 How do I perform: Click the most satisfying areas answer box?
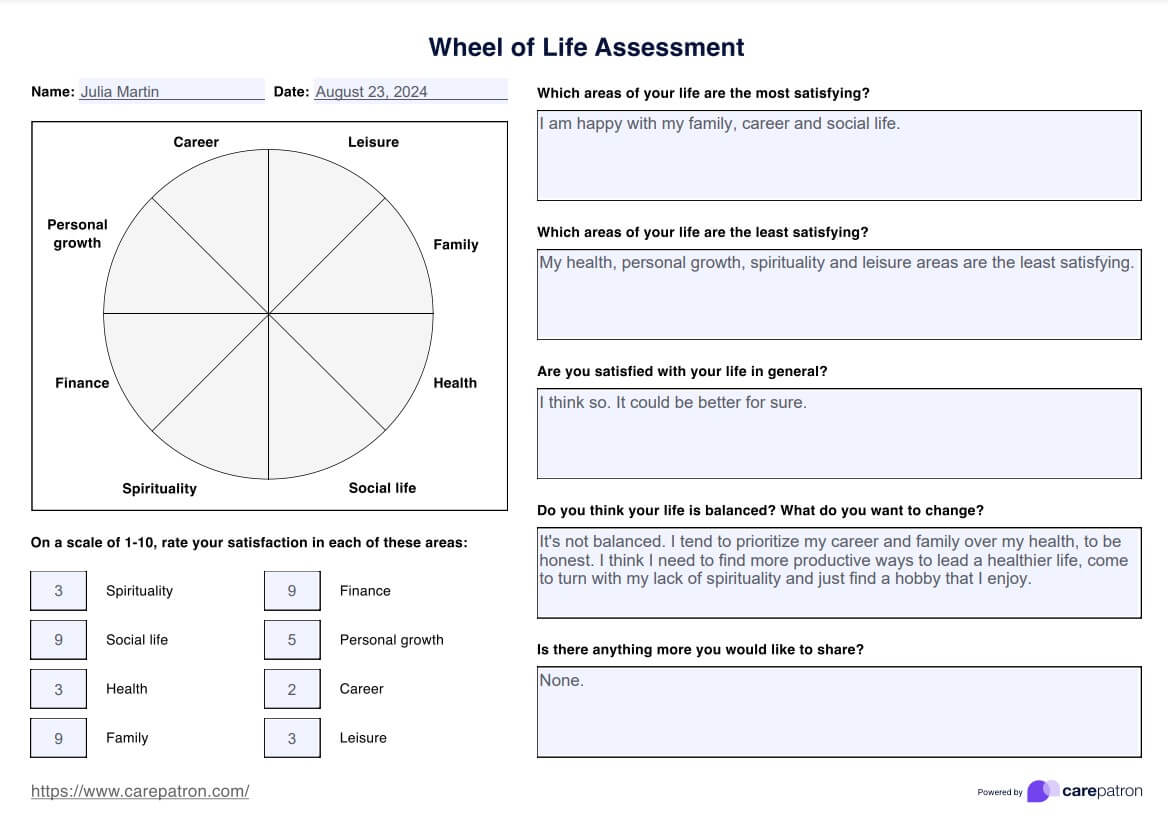pyautogui.click(x=839, y=155)
